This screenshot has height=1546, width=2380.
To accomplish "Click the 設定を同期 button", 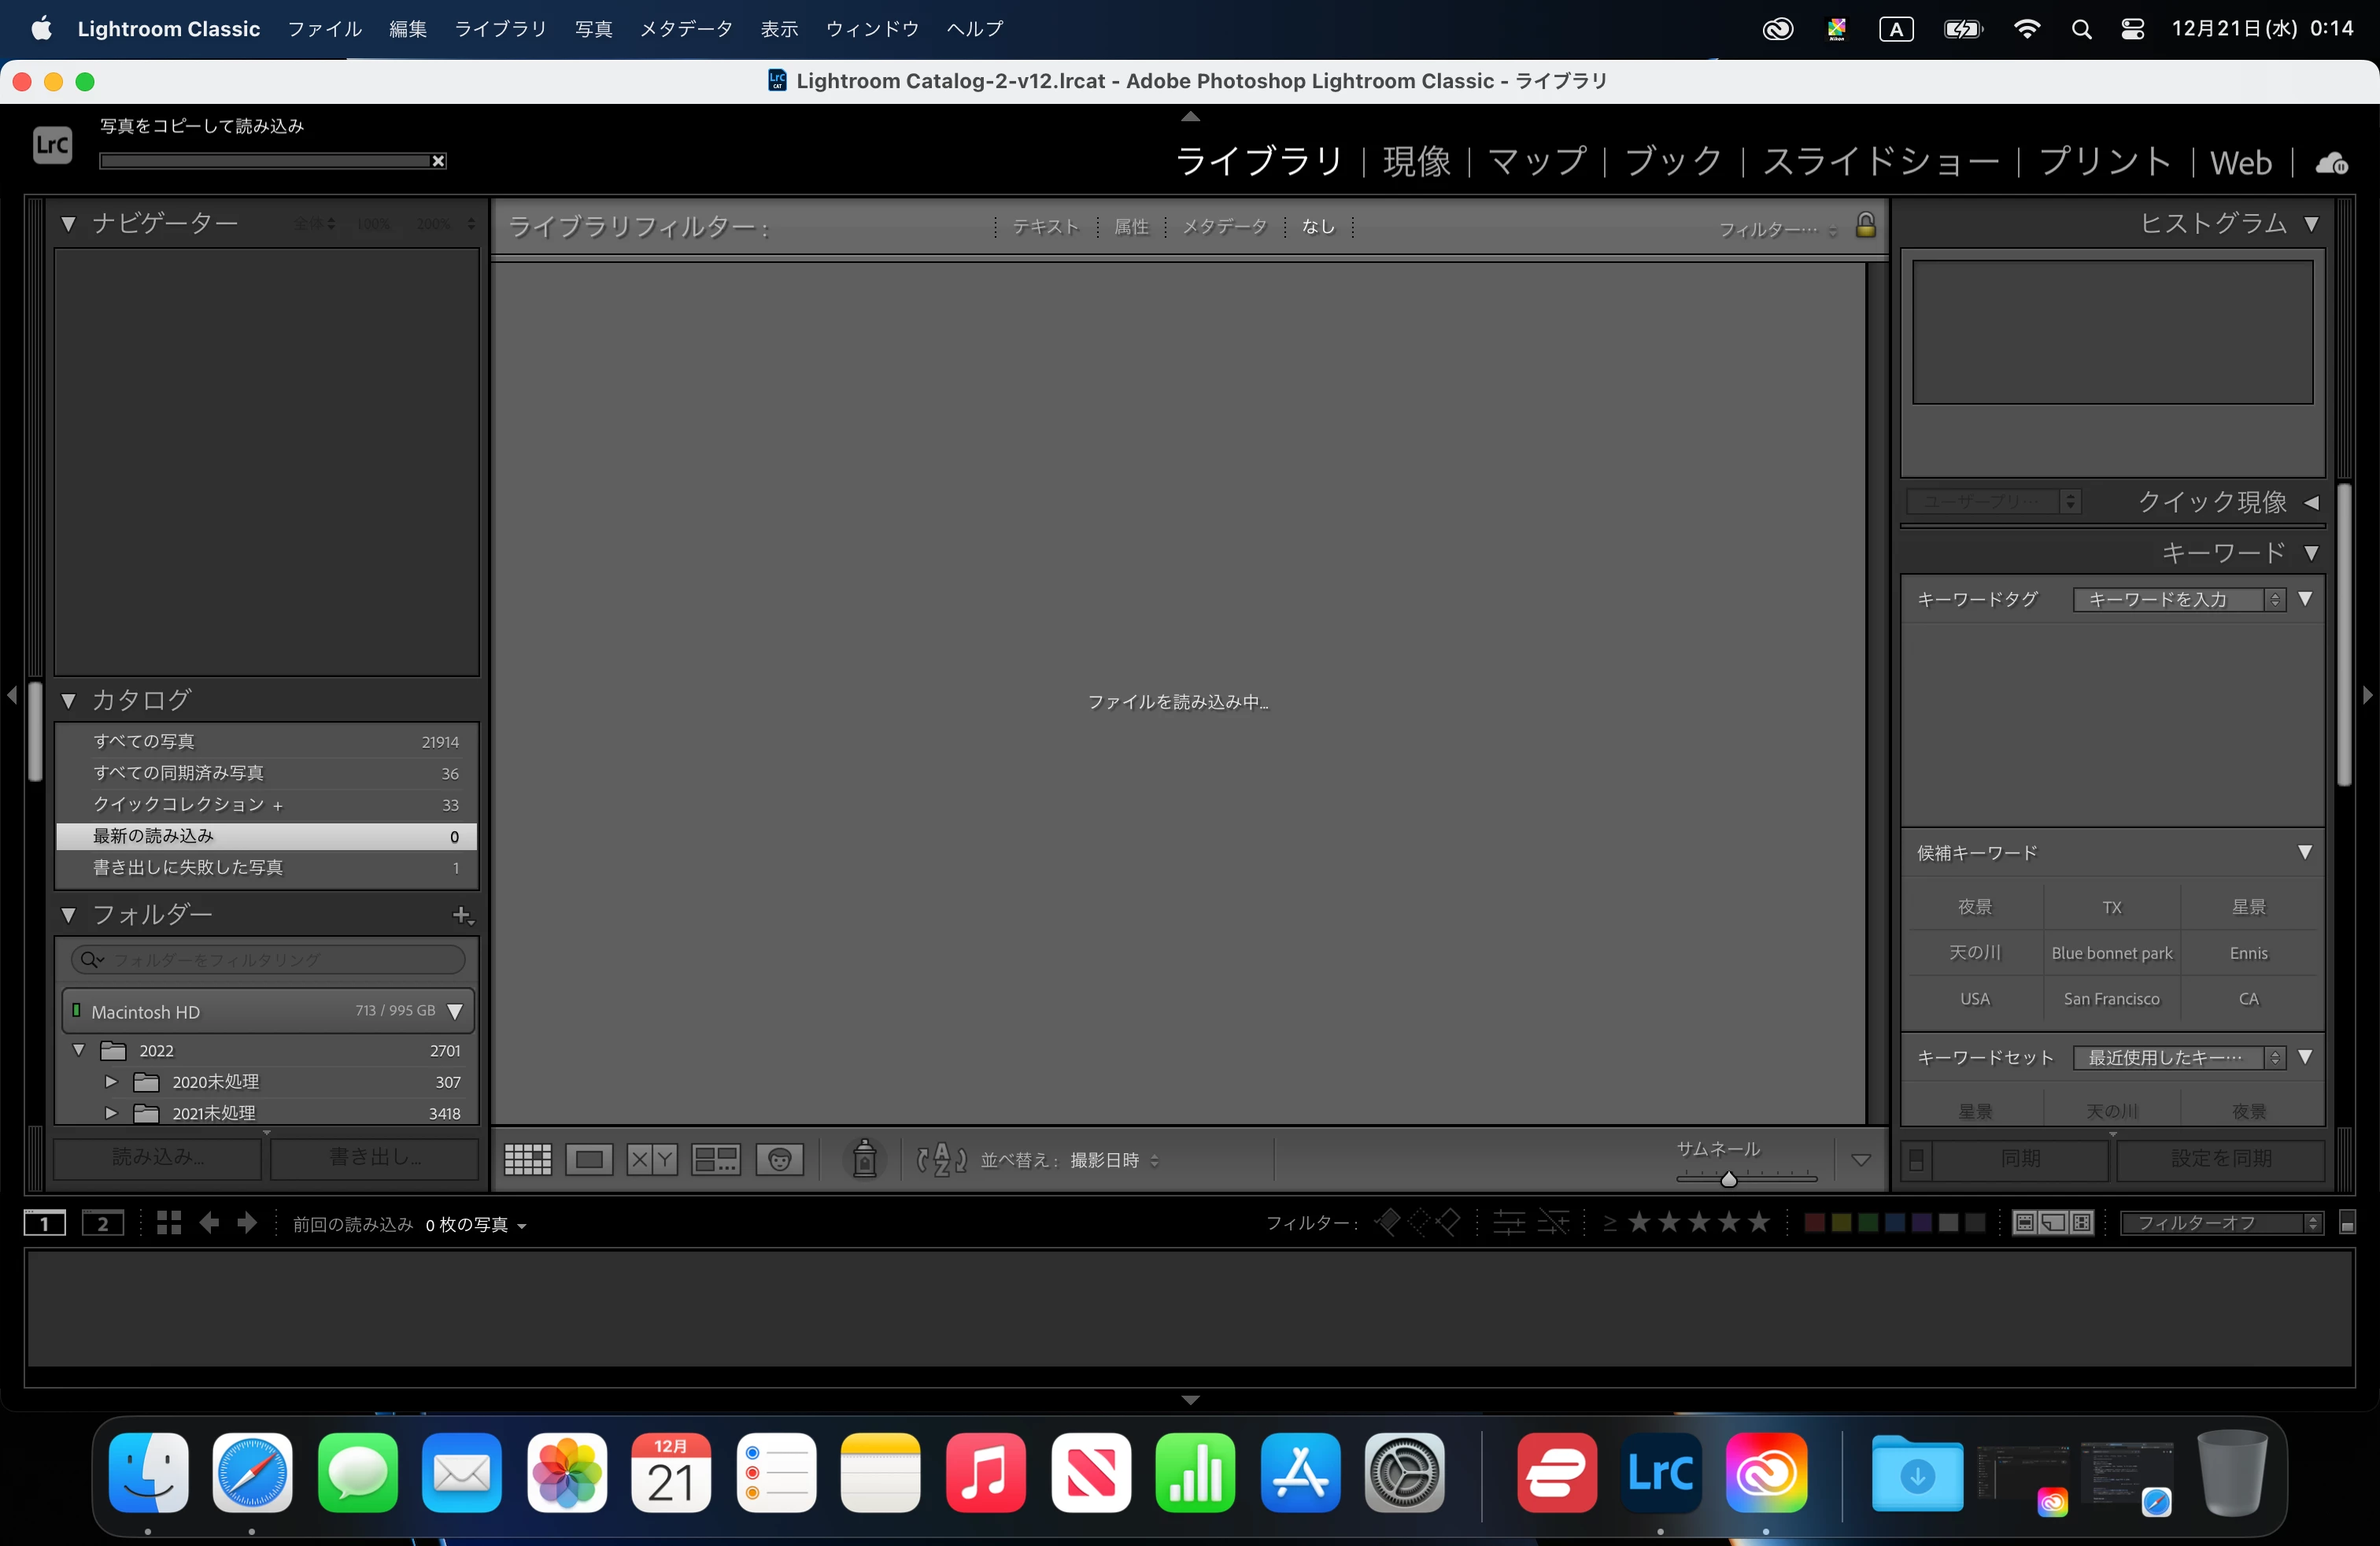I will [x=2221, y=1159].
